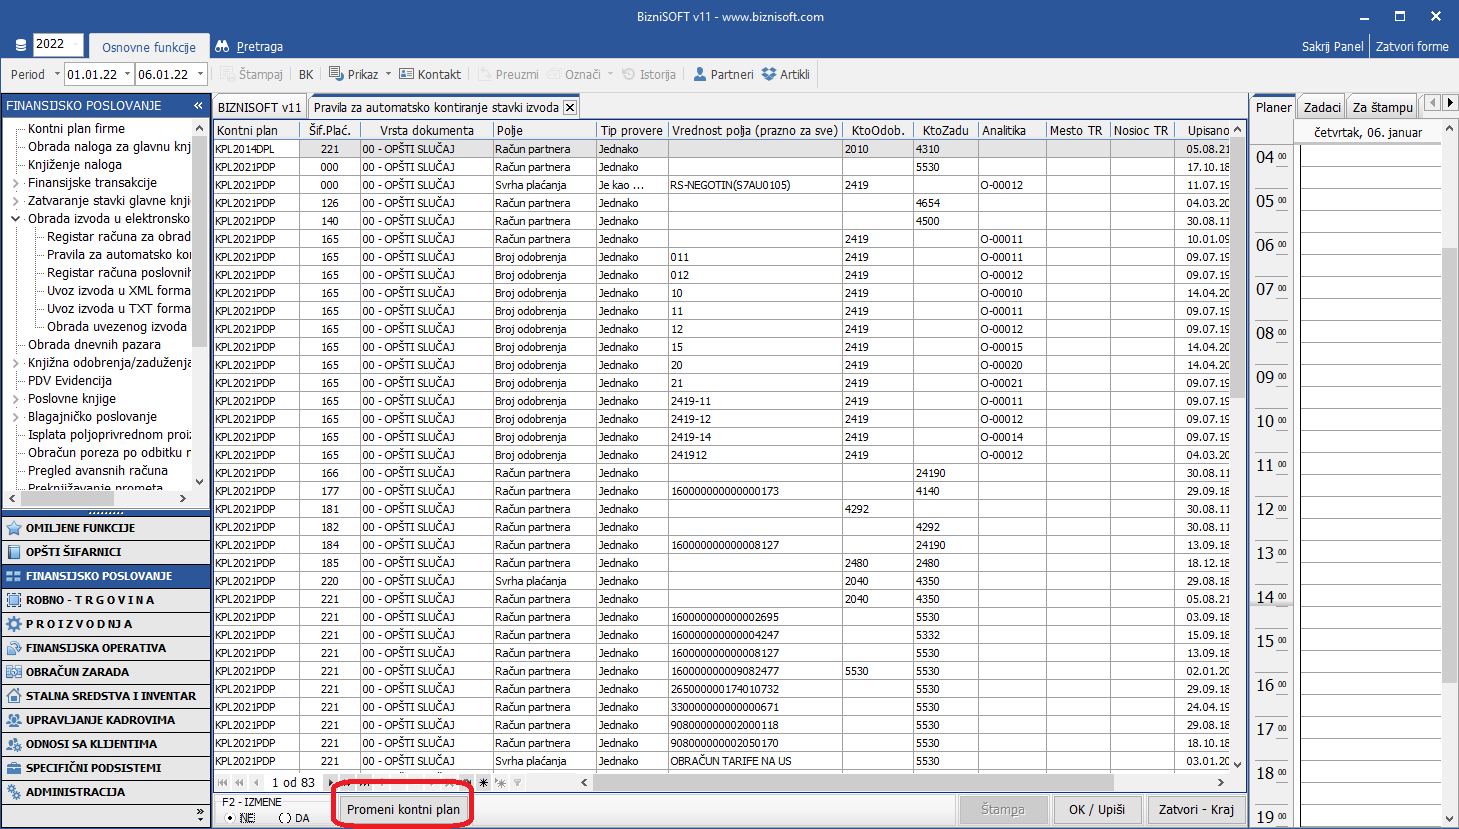Collapse the Finansijsko poslovanje side panel
The width and height of the screenshot is (1459, 829).
tap(198, 105)
